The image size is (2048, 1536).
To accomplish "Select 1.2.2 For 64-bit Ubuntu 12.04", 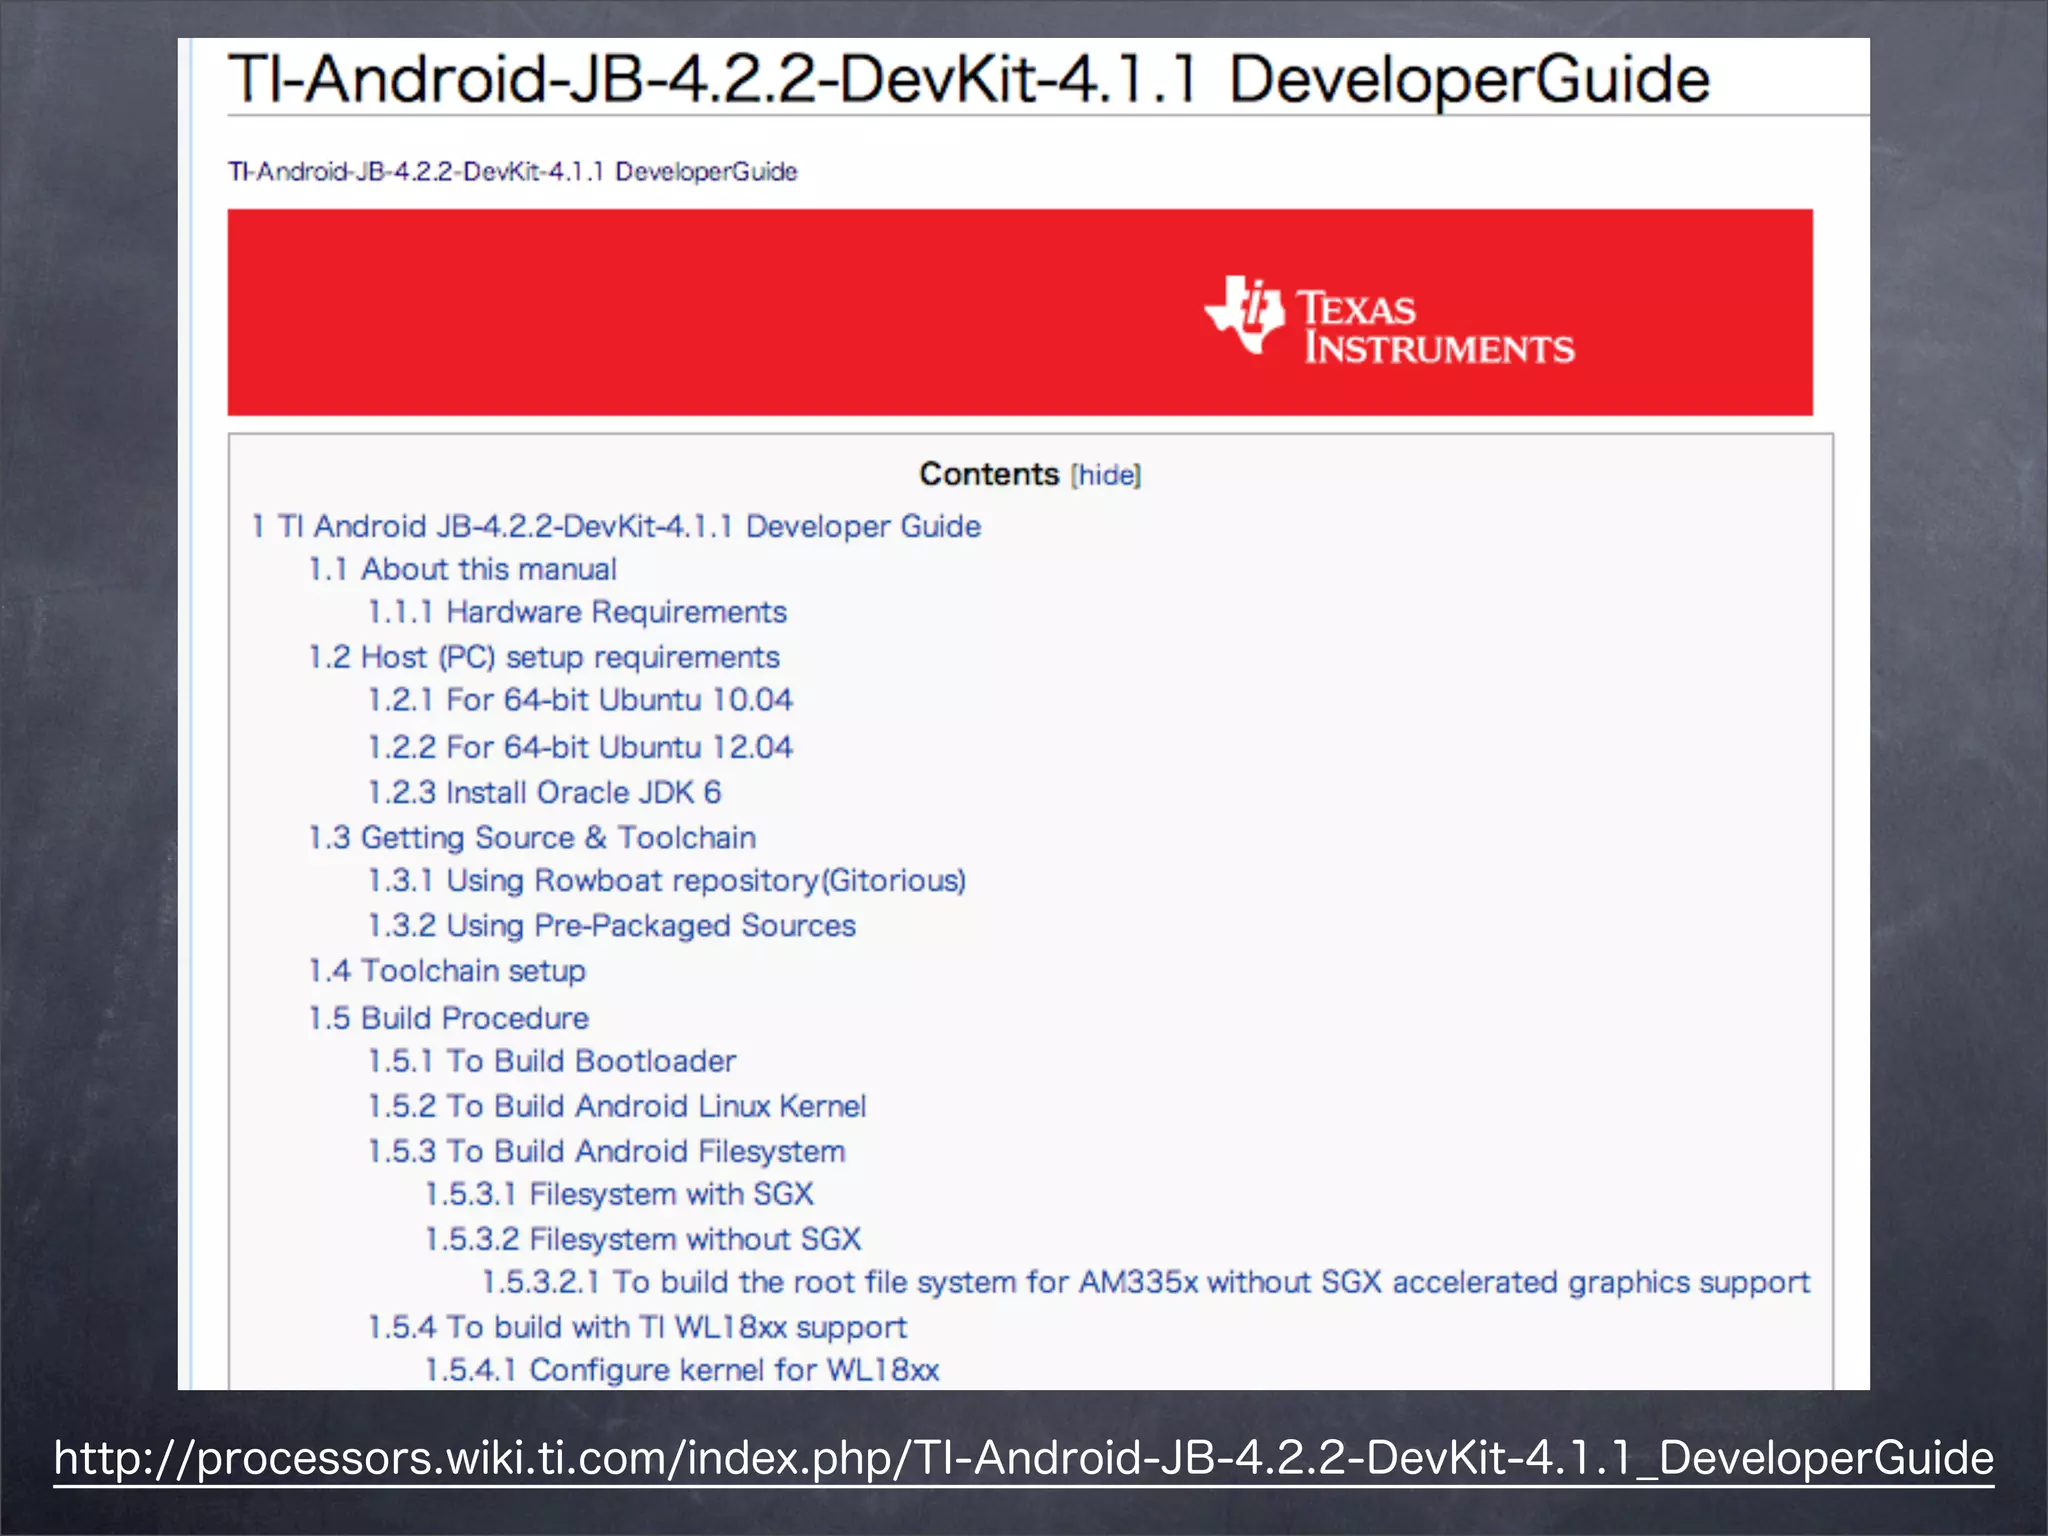I will click(x=580, y=747).
